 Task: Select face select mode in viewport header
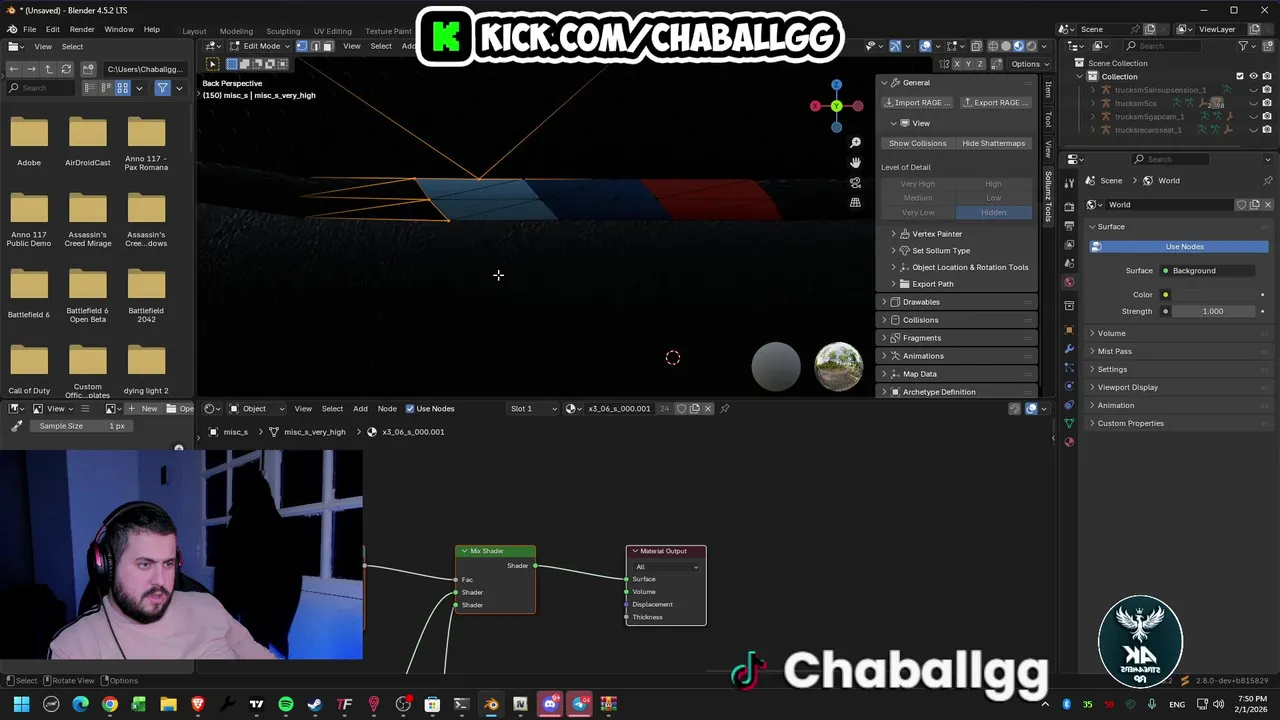327,46
